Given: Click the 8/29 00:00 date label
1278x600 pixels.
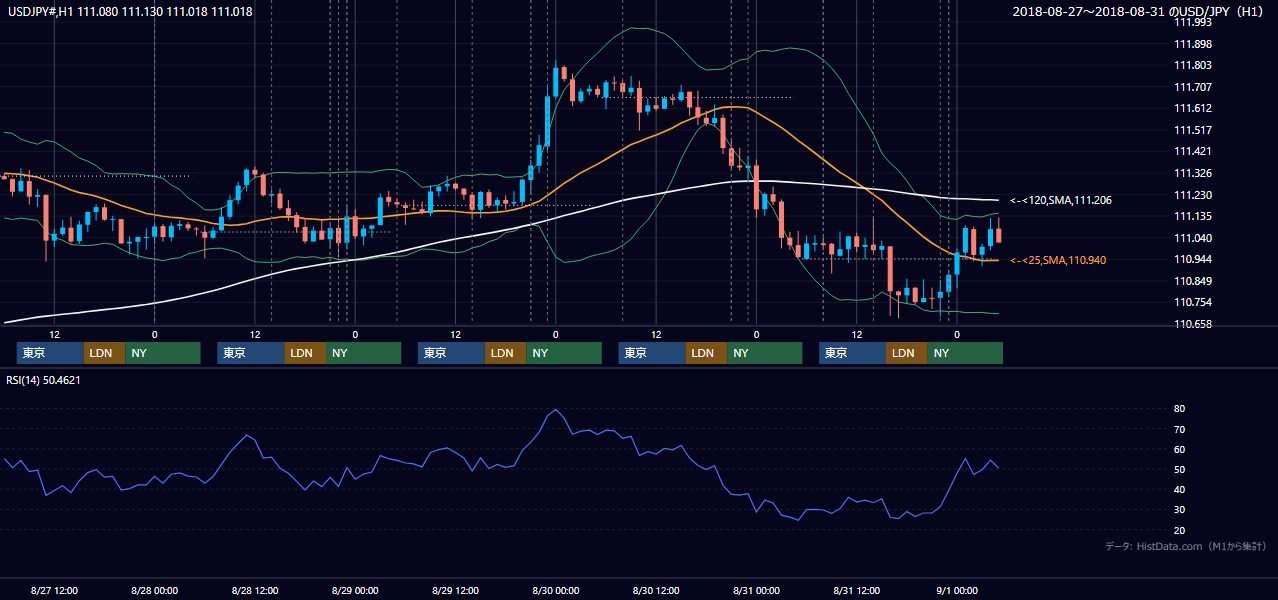Looking at the screenshot, I should (x=355, y=591).
